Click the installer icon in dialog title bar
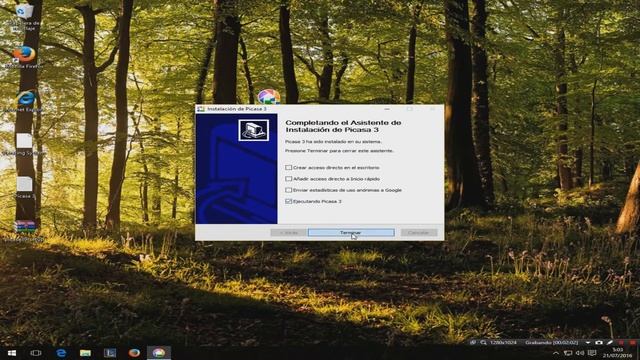640x360 pixels. coord(200,109)
